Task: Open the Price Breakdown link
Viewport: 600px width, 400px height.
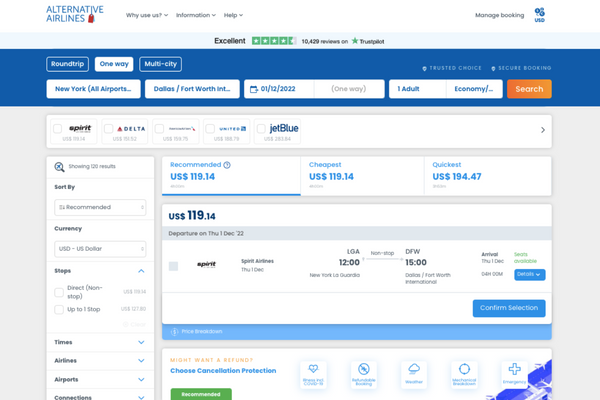Action: (x=202, y=331)
